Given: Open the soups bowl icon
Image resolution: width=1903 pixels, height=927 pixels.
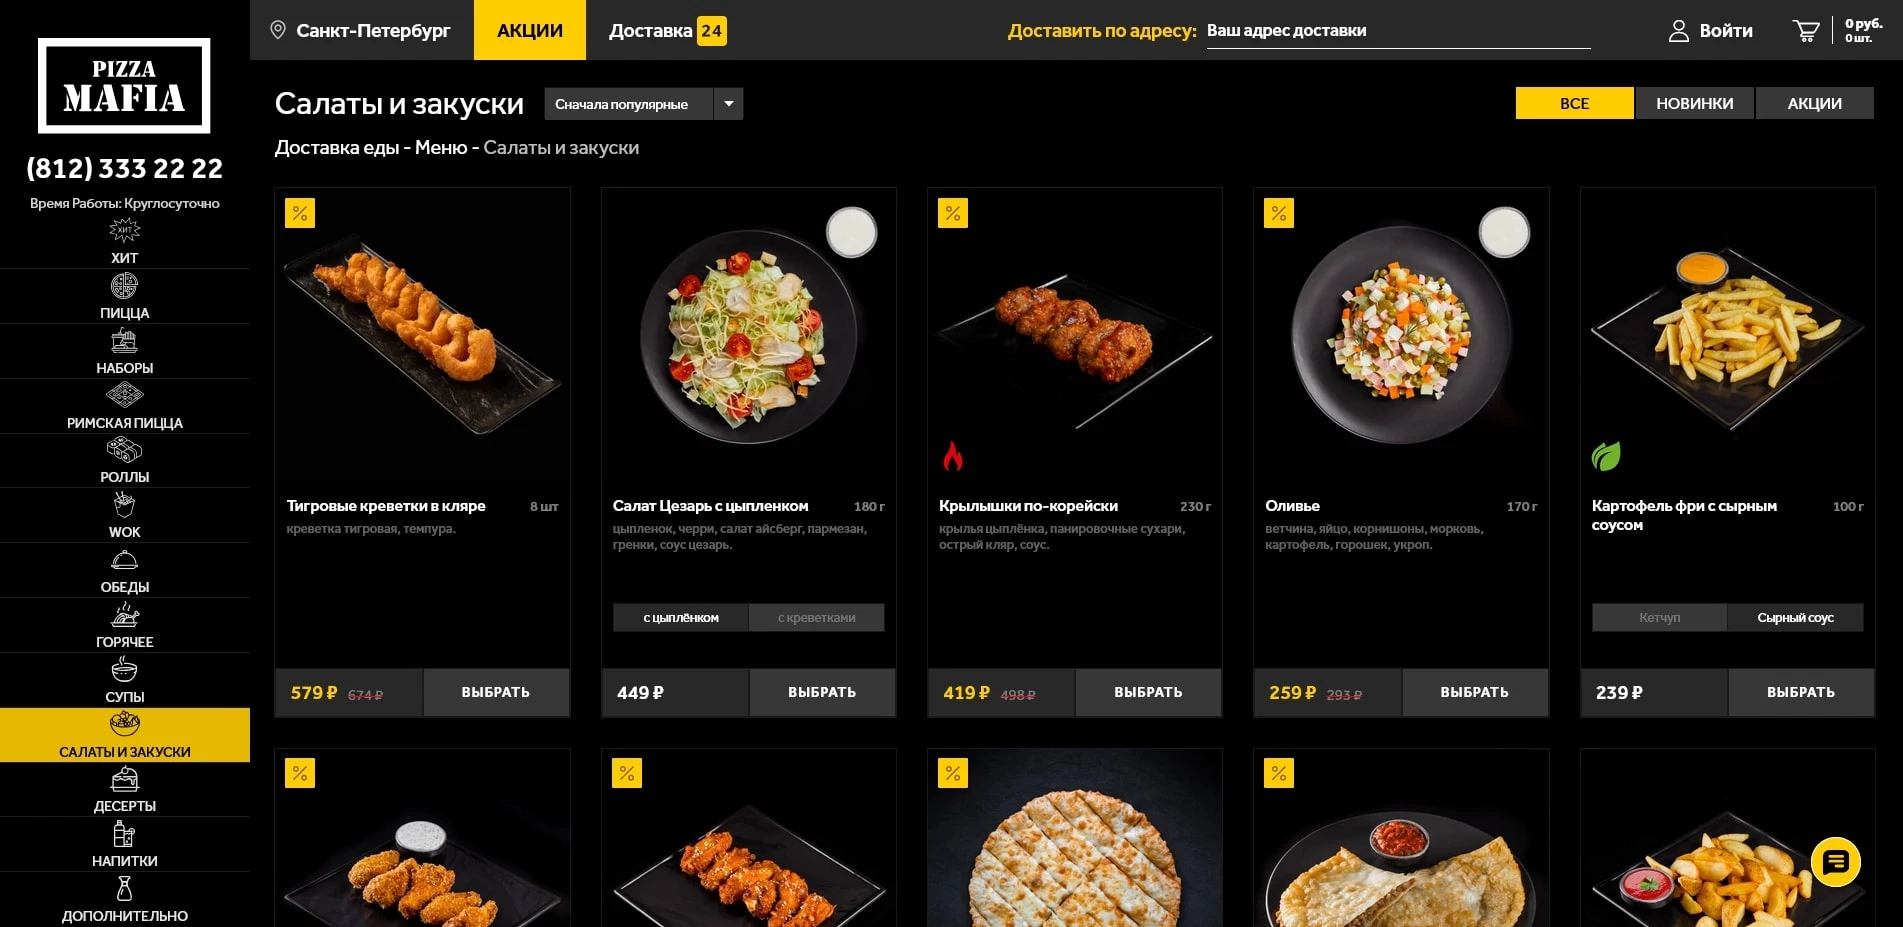Looking at the screenshot, I should tap(124, 669).
